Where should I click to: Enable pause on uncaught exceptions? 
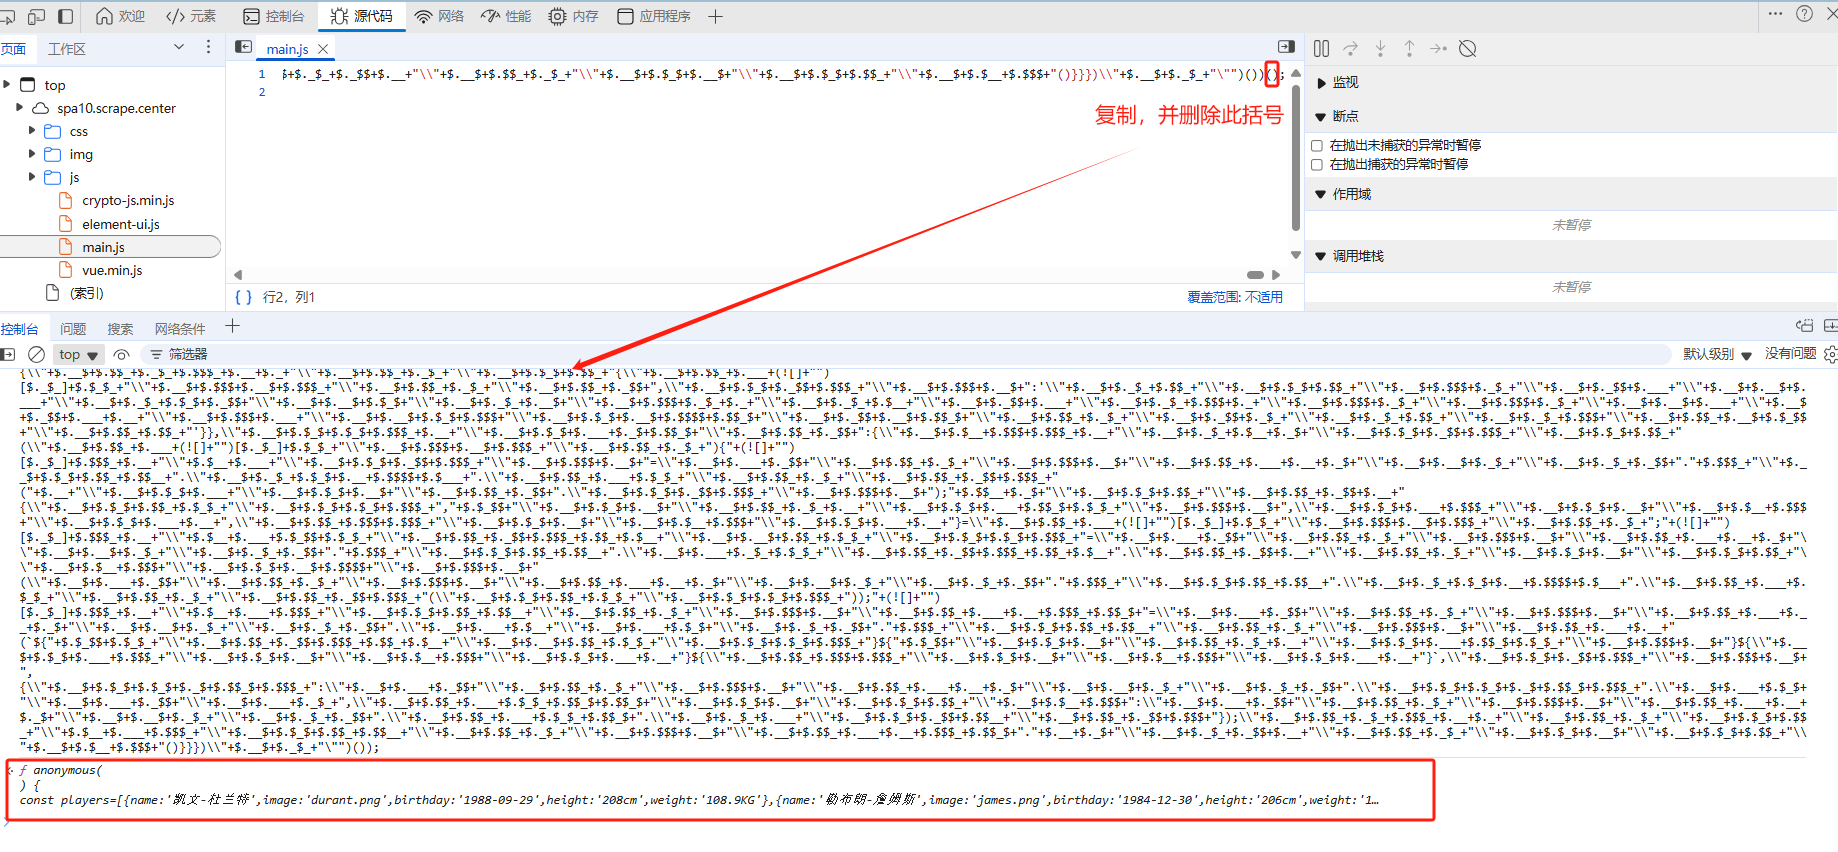tap(1317, 146)
